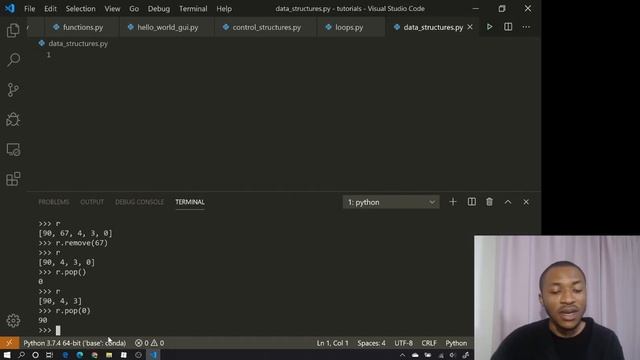Close the terminal panel
The width and height of the screenshot is (640, 360).
pyautogui.click(x=526, y=202)
